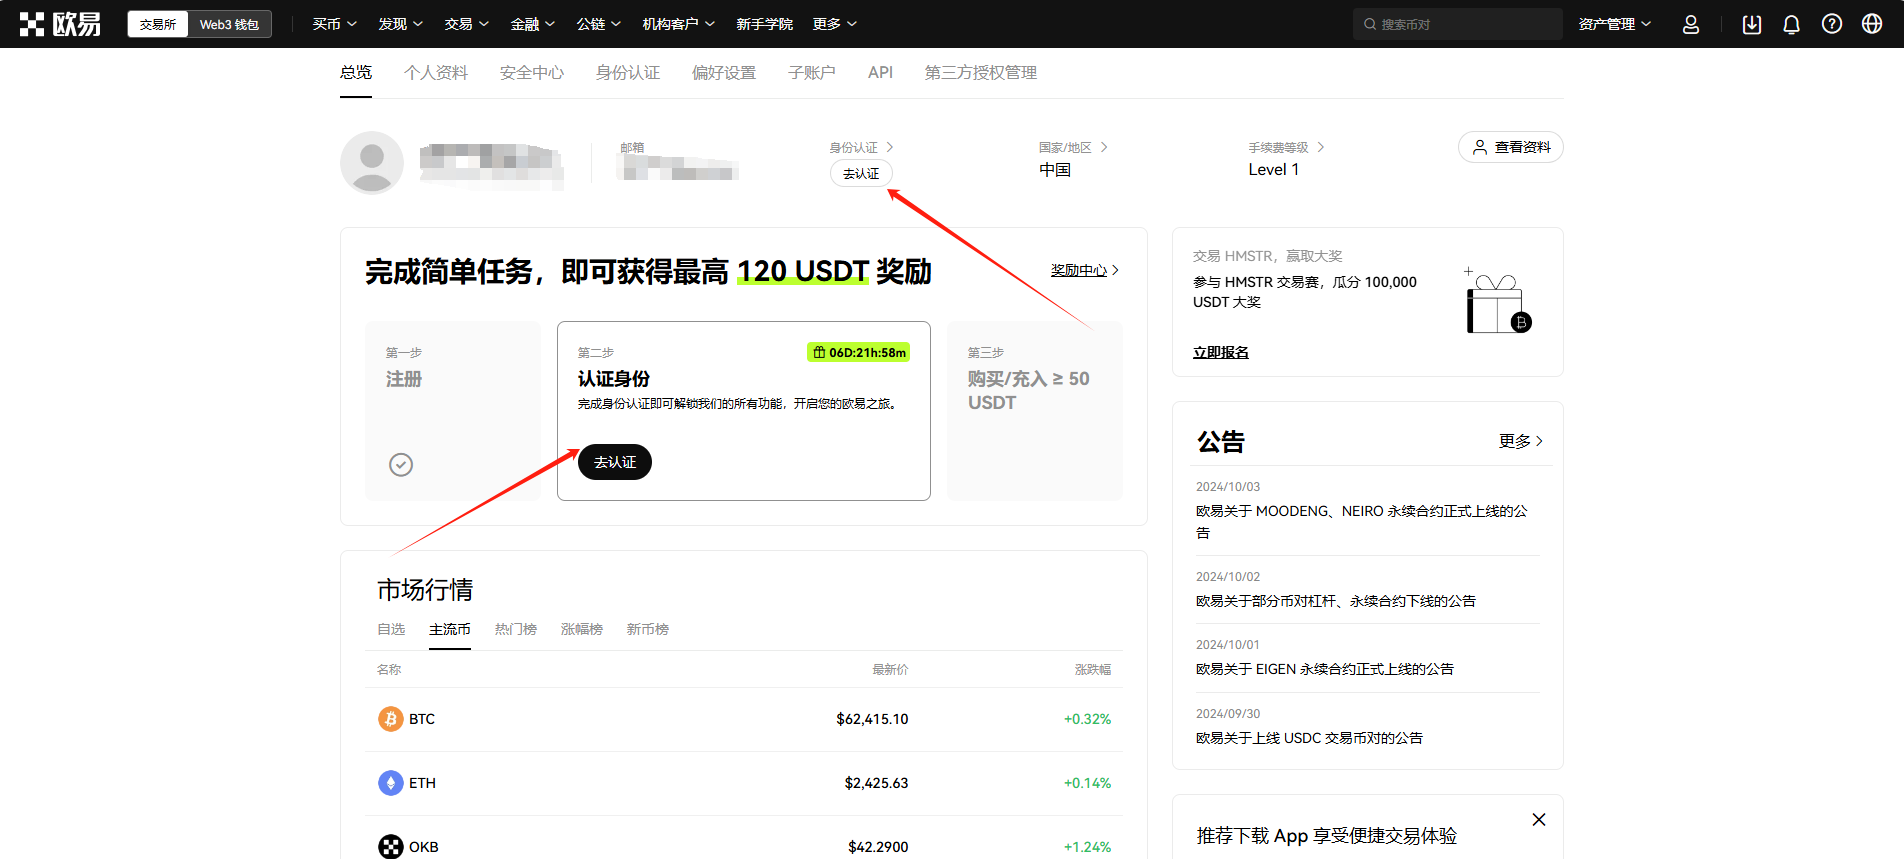Image resolution: width=1904 pixels, height=859 pixels.
Task: Open the 奖励中心 link
Action: click(x=1084, y=270)
